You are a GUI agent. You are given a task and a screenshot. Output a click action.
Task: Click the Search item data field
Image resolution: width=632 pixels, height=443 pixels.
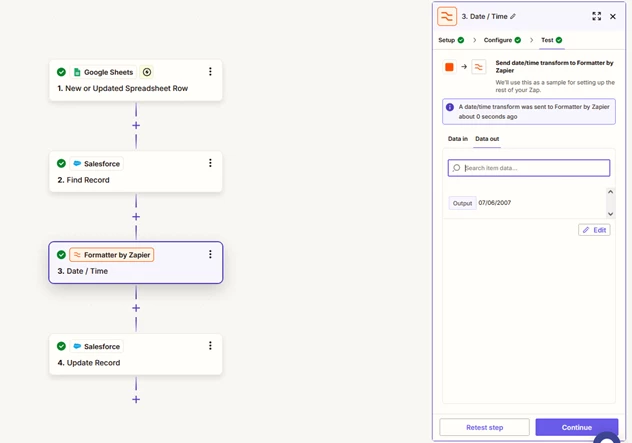529,168
